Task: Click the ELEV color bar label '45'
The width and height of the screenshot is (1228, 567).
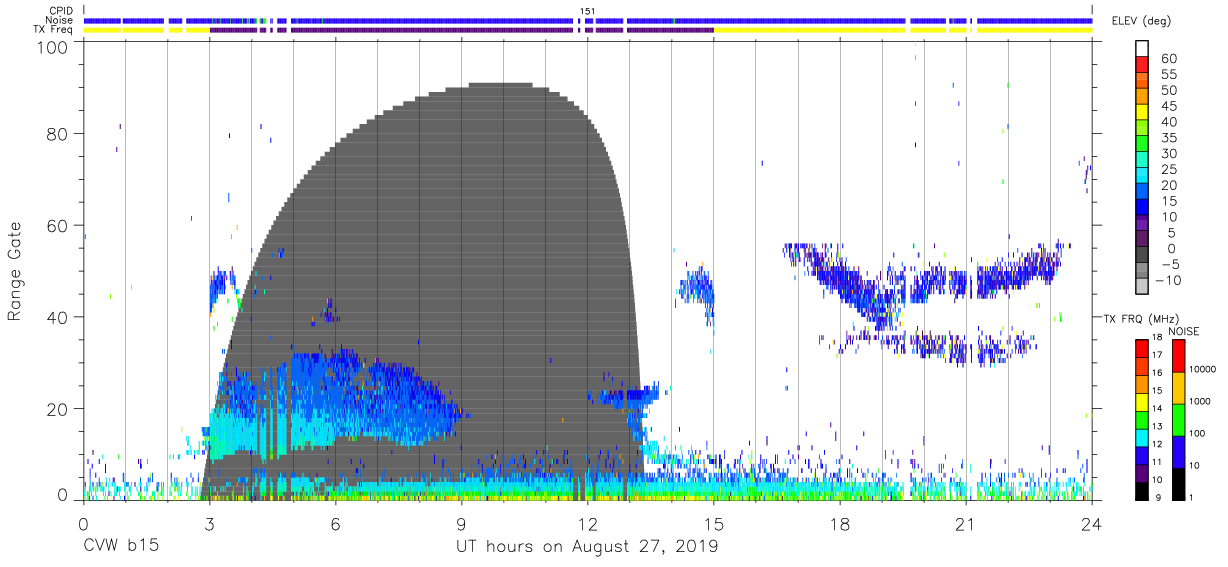Action: 1167,105
